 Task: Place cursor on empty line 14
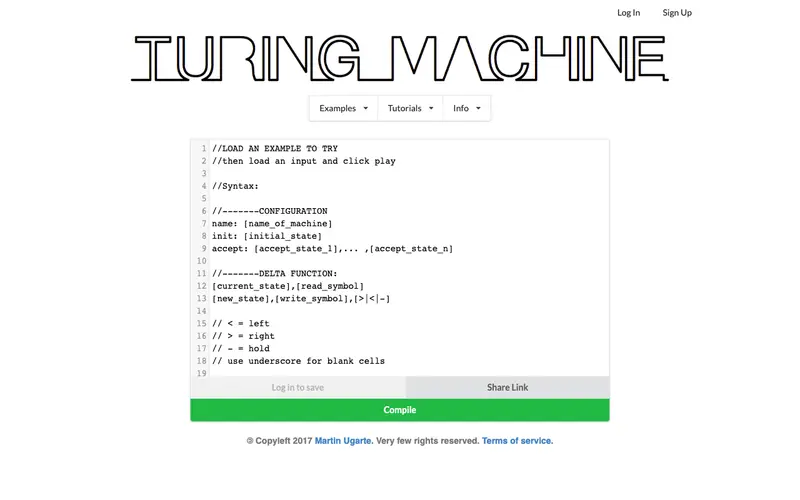[408, 311]
